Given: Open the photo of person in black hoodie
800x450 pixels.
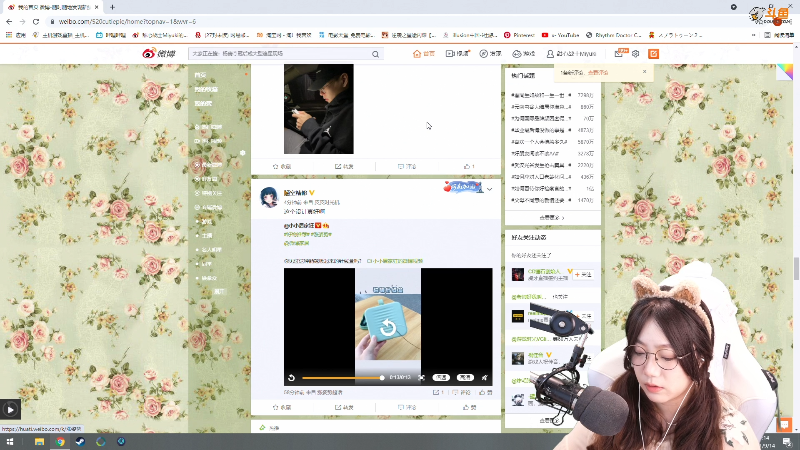Looking at the screenshot, I should [x=319, y=109].
